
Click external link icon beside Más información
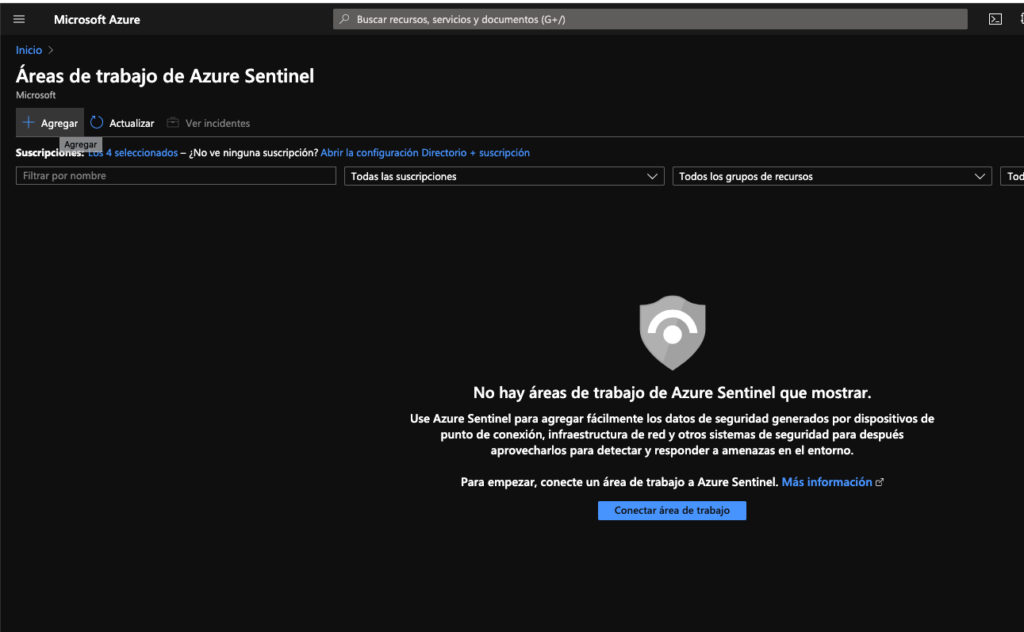pos(880,482)
